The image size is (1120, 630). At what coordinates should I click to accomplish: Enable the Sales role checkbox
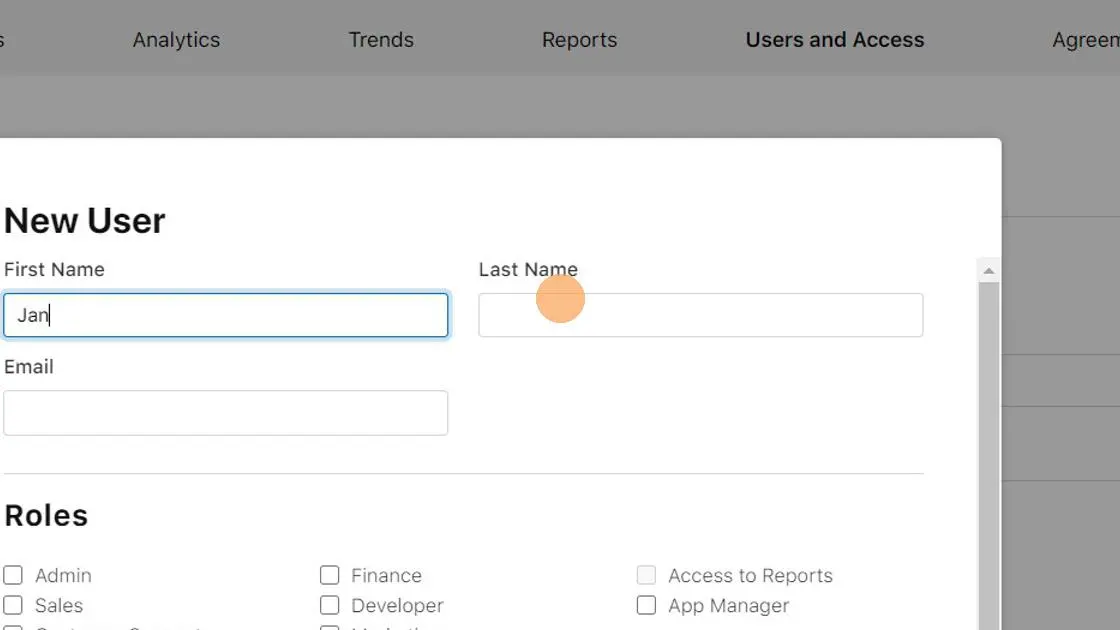pyautogui.click(x=13, y=605)
